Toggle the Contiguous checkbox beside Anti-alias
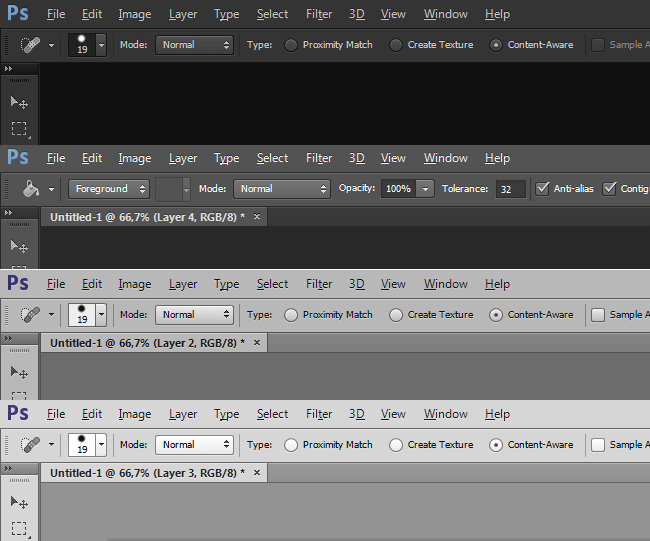The height and width of the screenshot is (541, 650). pyautogui.click(x=609, y=189)
